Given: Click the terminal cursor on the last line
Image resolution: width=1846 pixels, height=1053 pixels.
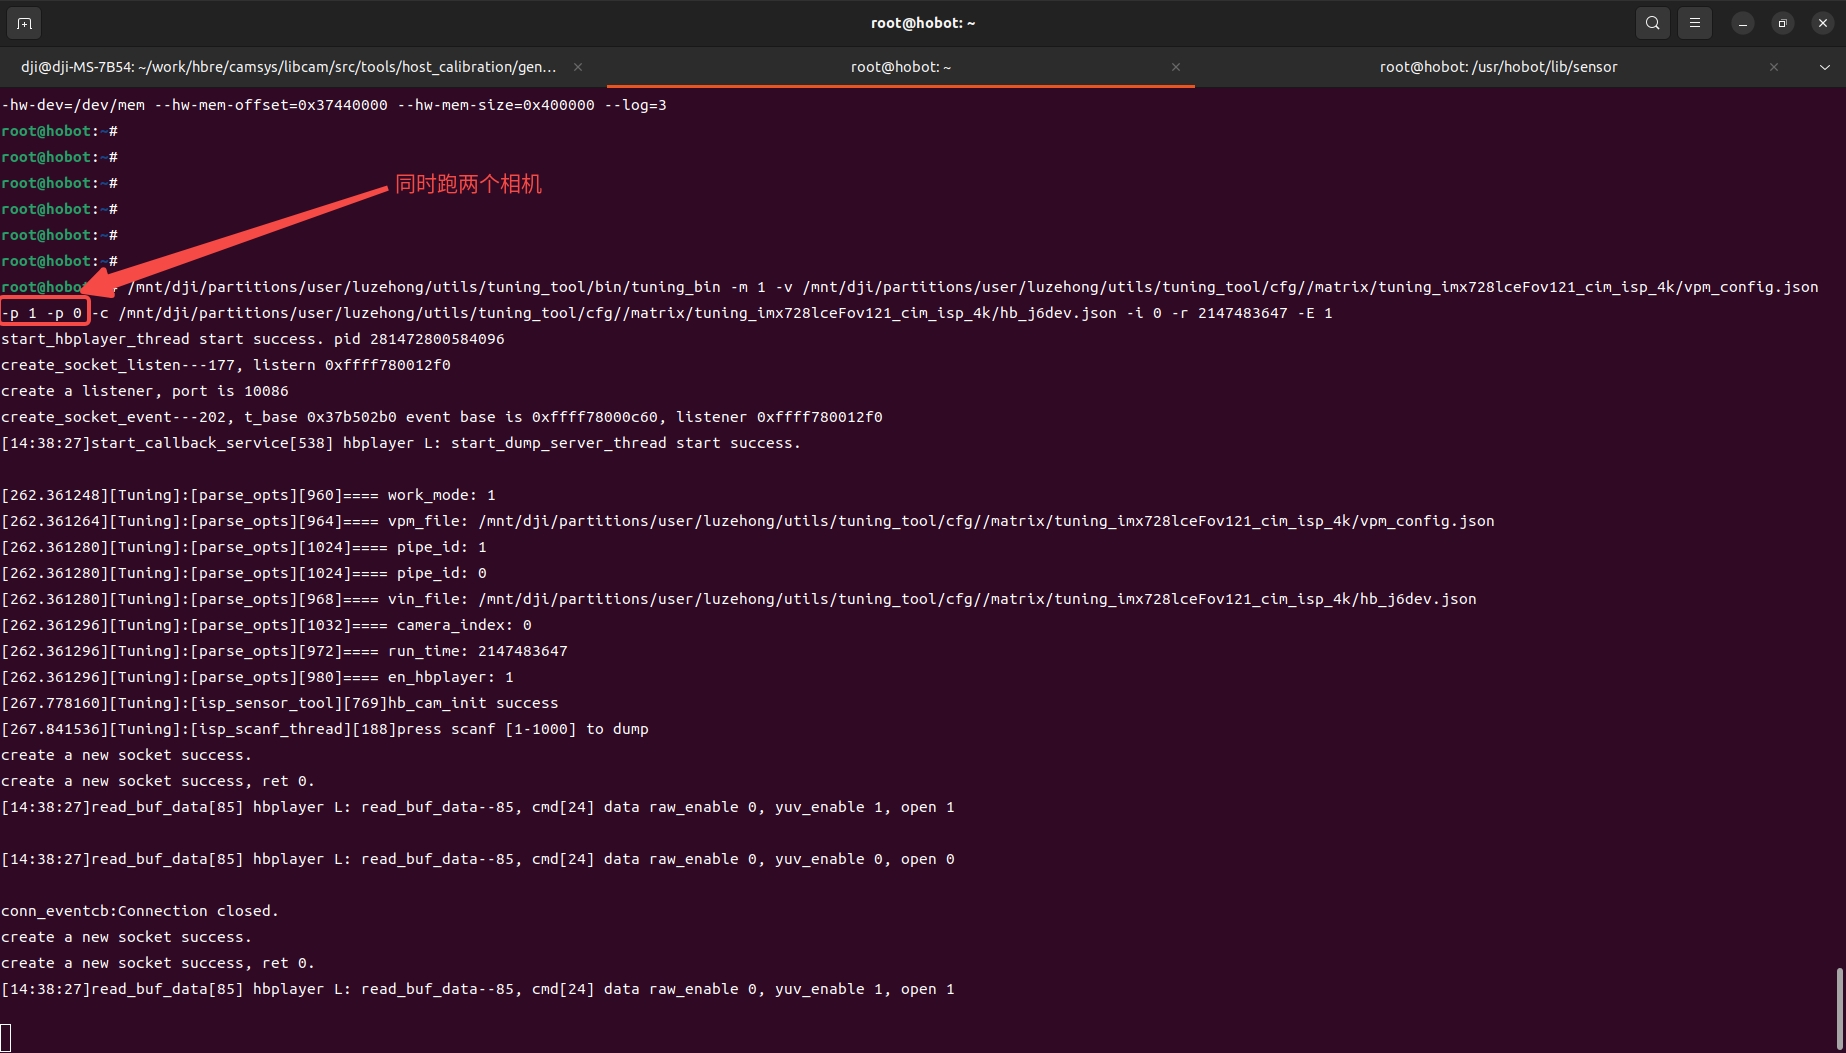Looking at the screenshot, I should [6, 1038].
